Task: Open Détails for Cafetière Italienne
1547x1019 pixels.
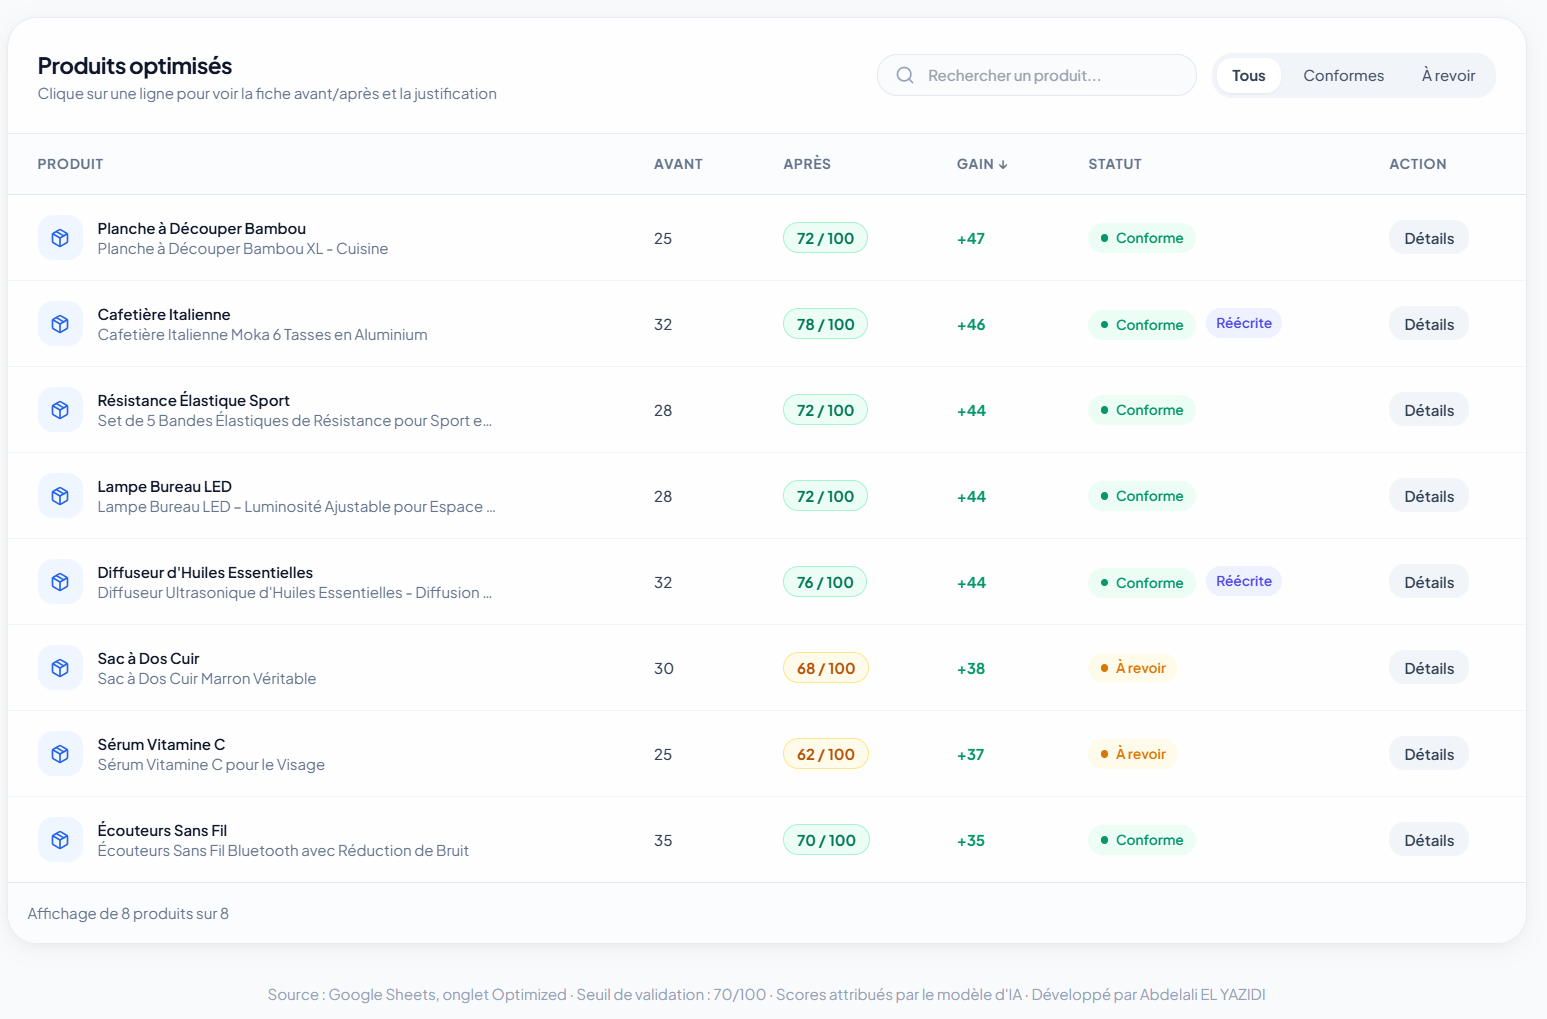Action: pyautogui.click(x=1428, y=324)
